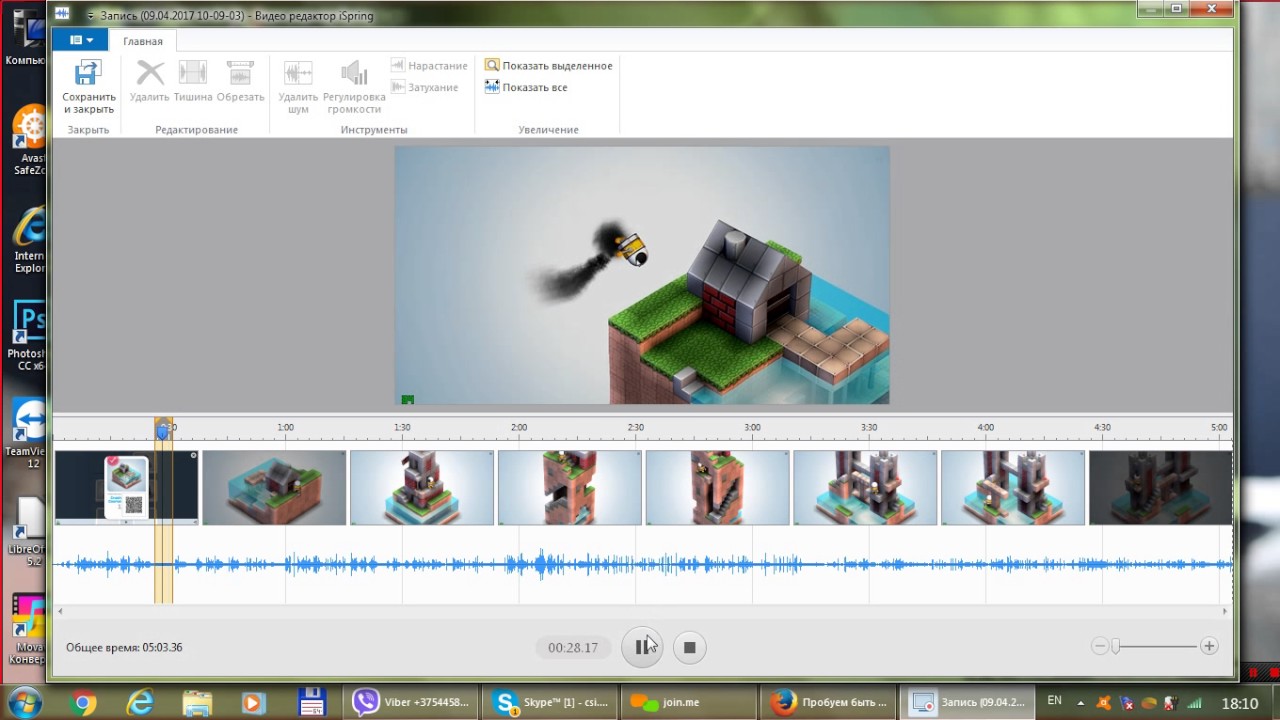
Task: Click the blue playhead marker on timeline
Action: (x=163, y=430)
